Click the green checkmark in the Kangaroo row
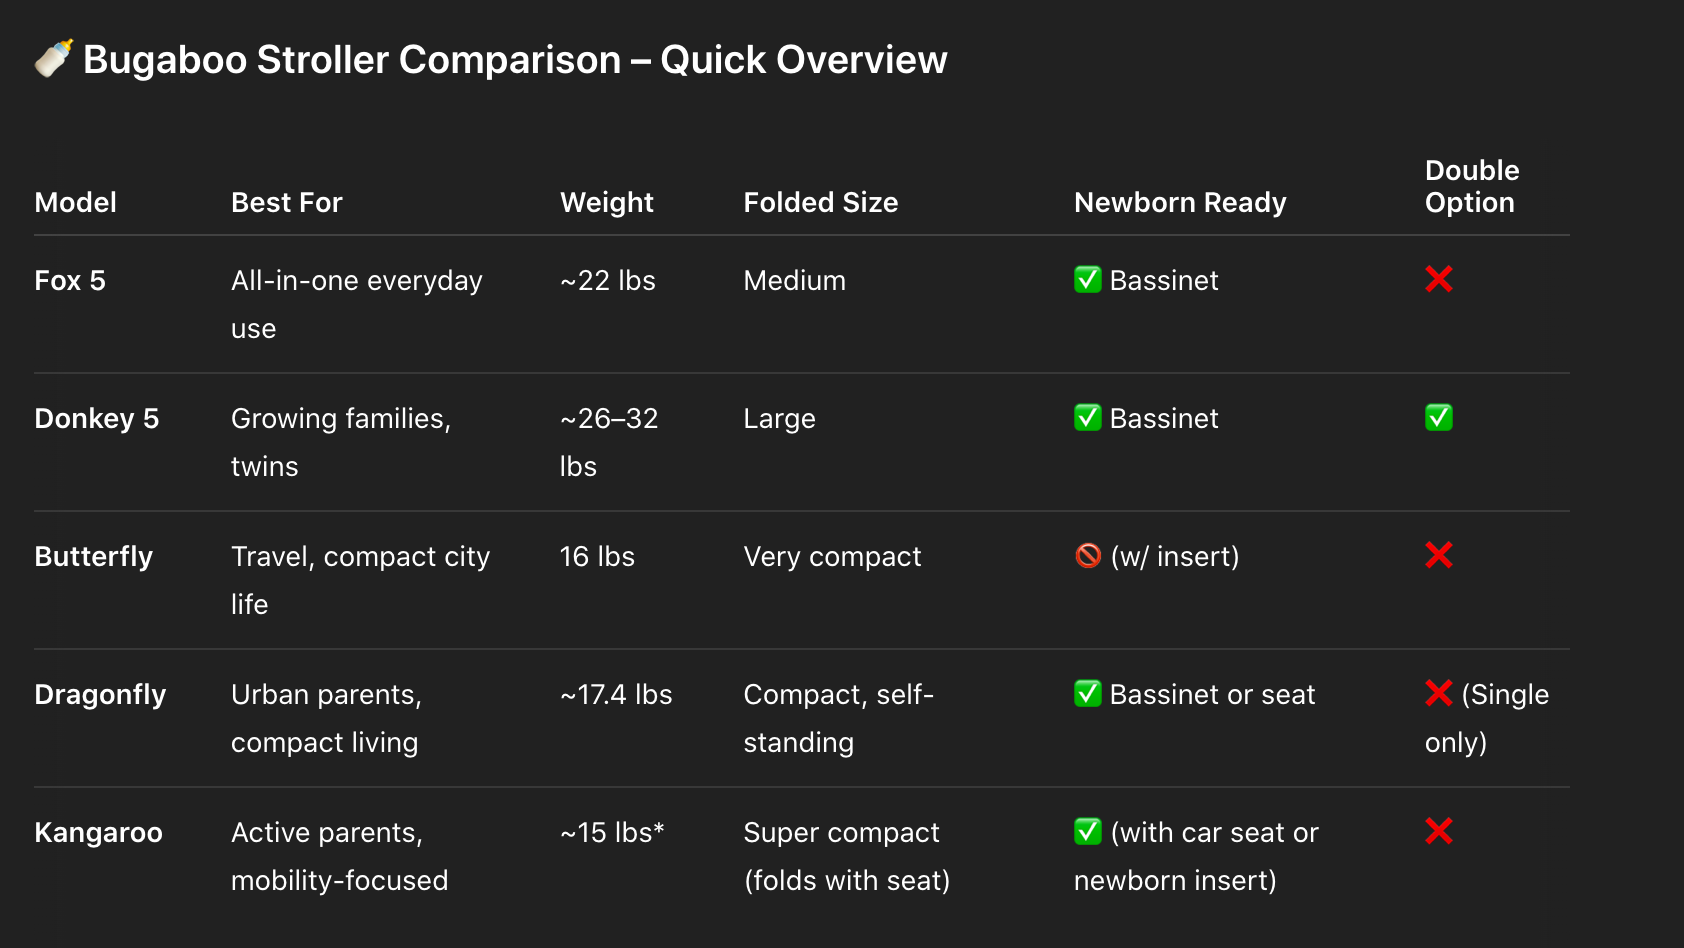The image size is (1684, 948). (x=1087, y=832)
